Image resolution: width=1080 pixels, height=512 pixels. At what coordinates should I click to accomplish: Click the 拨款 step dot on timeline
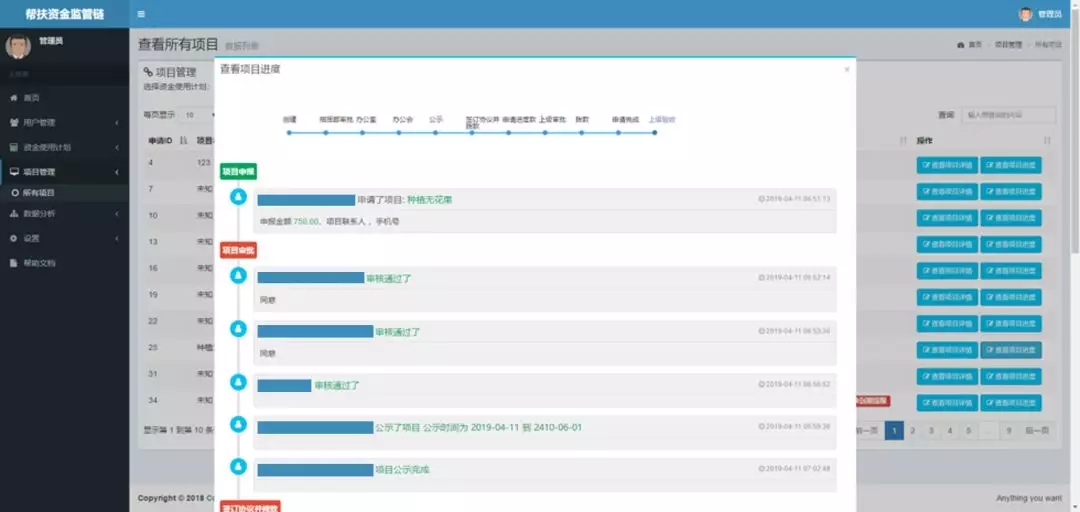[581, 132]
